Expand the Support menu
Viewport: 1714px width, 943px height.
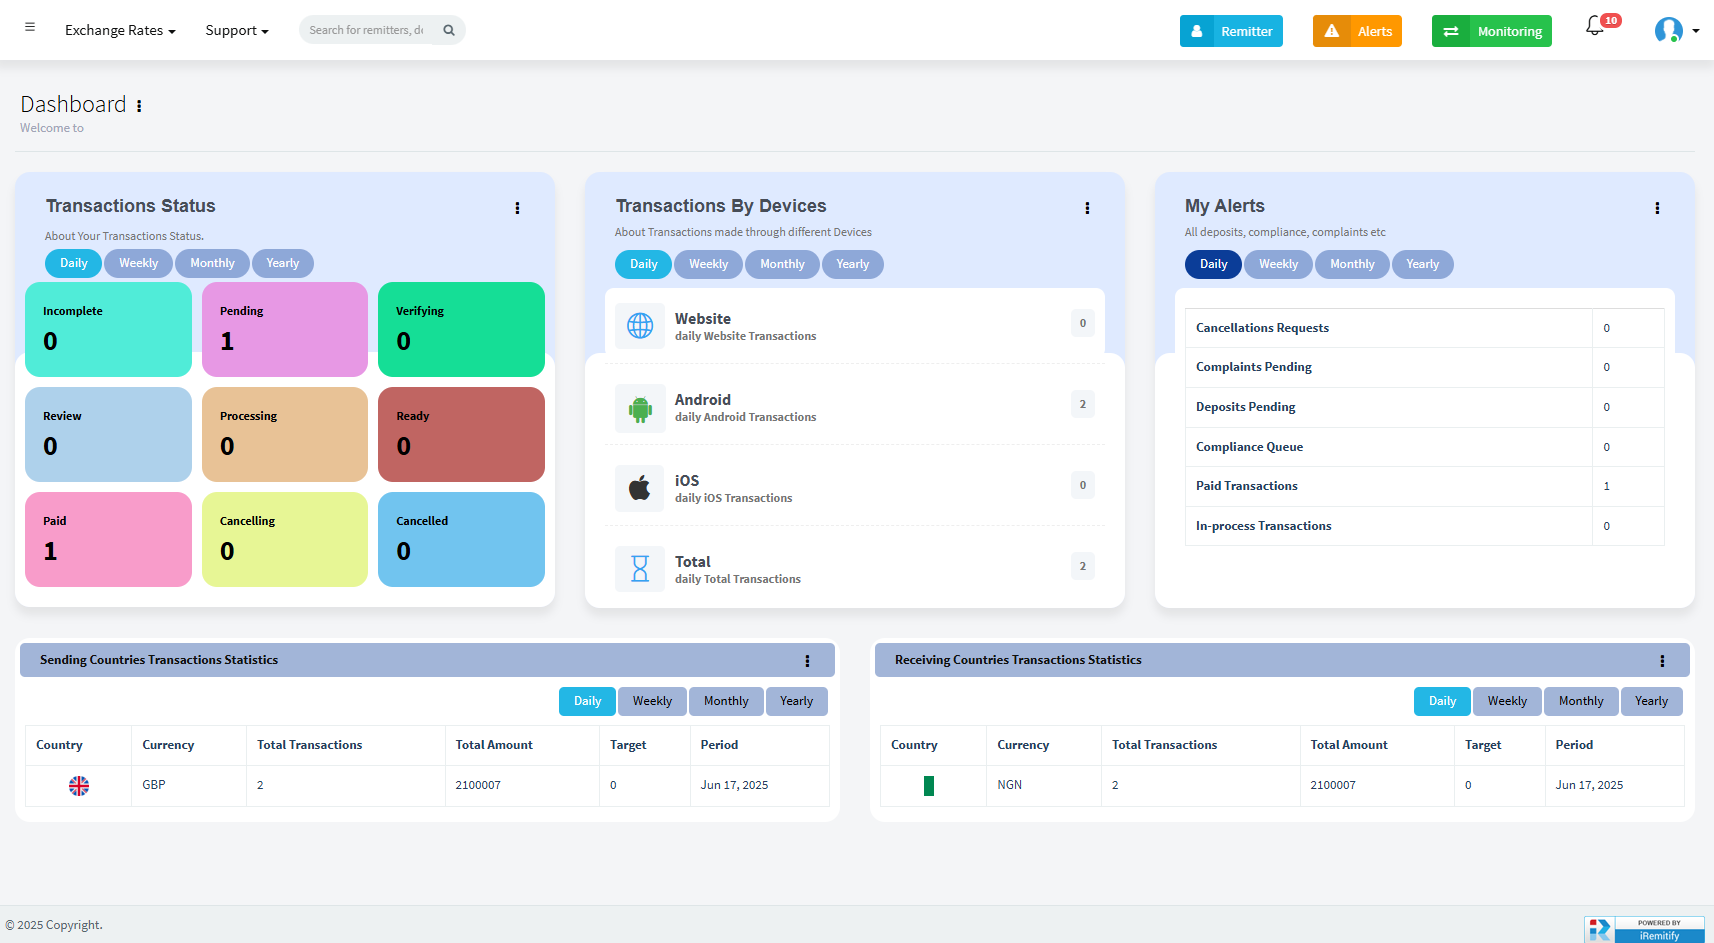(x=236, y=30)
